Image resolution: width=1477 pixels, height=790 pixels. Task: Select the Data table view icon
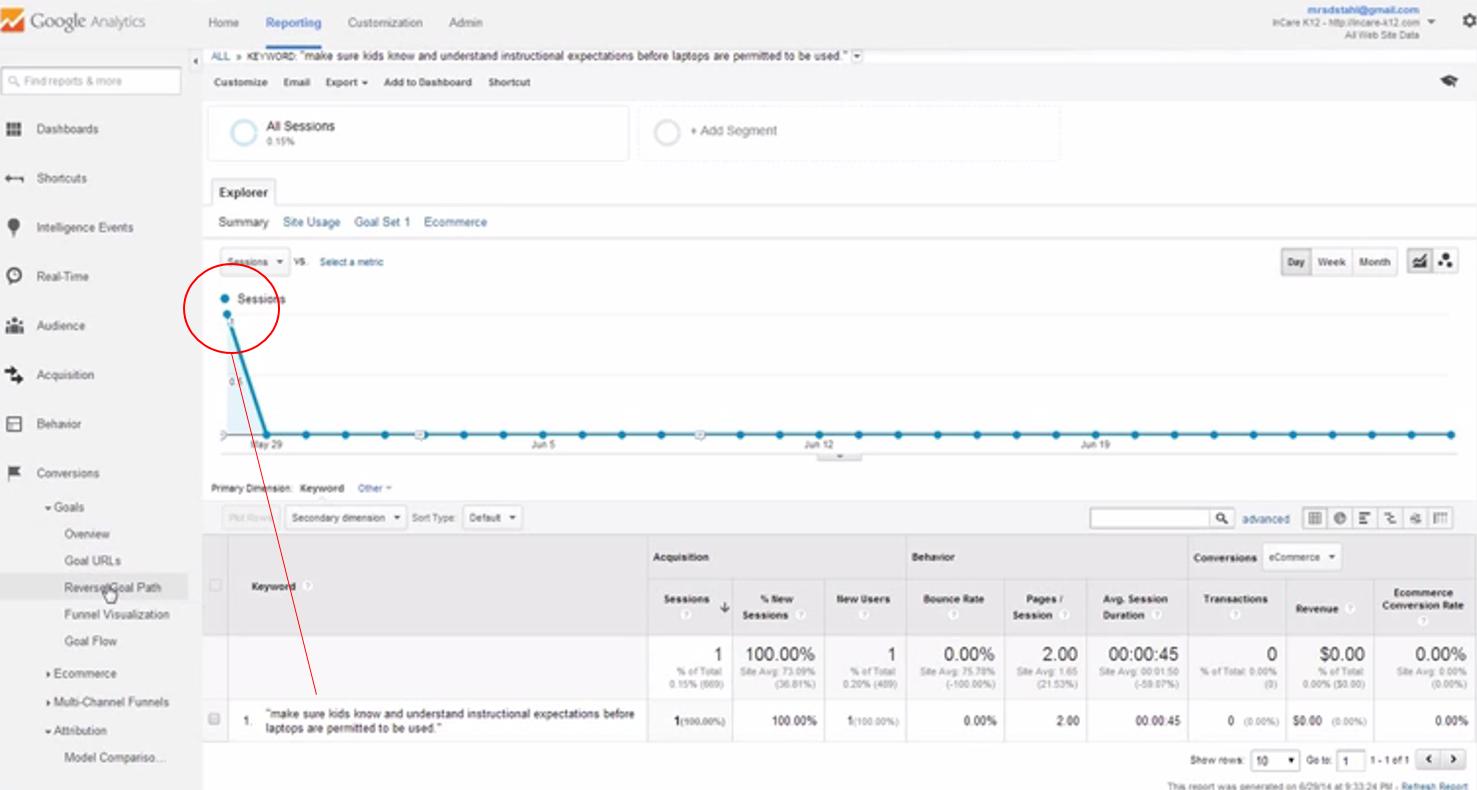1315,518
